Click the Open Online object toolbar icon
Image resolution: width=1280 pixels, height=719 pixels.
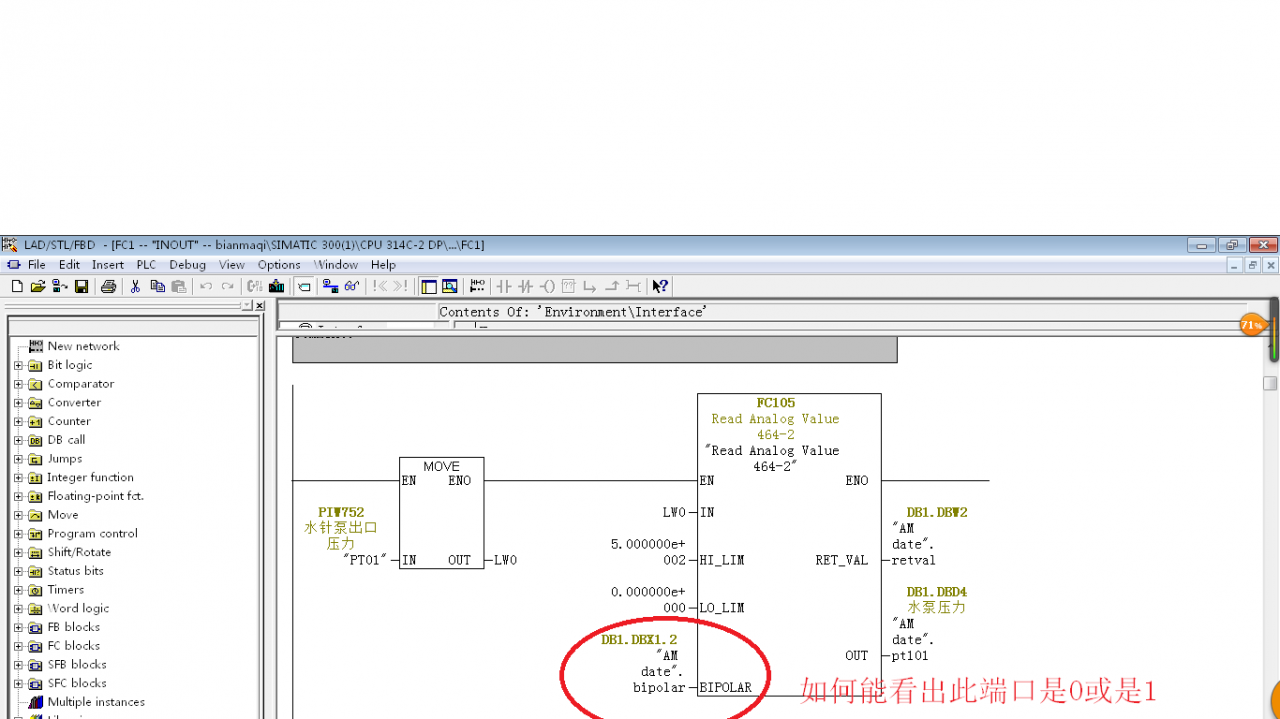point(59,286)
